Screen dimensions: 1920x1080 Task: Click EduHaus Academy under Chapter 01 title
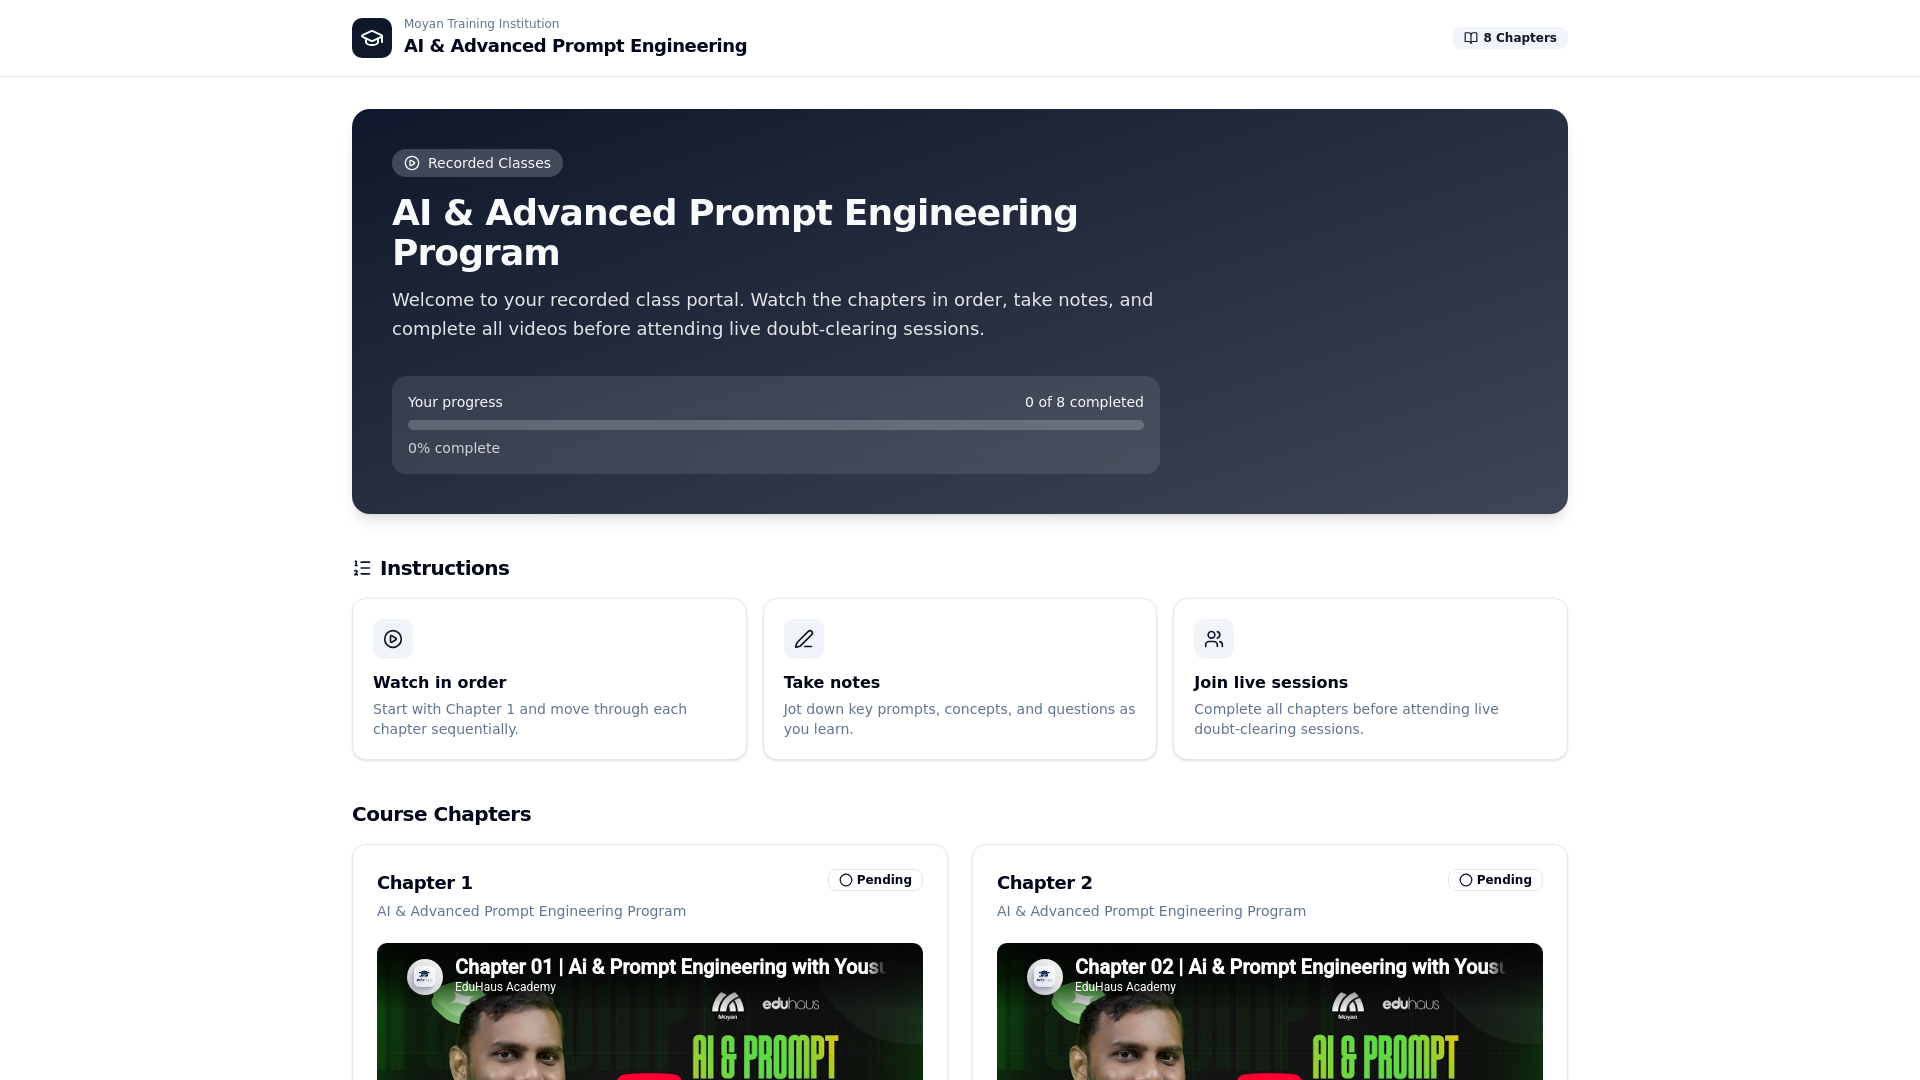point(505,987)
